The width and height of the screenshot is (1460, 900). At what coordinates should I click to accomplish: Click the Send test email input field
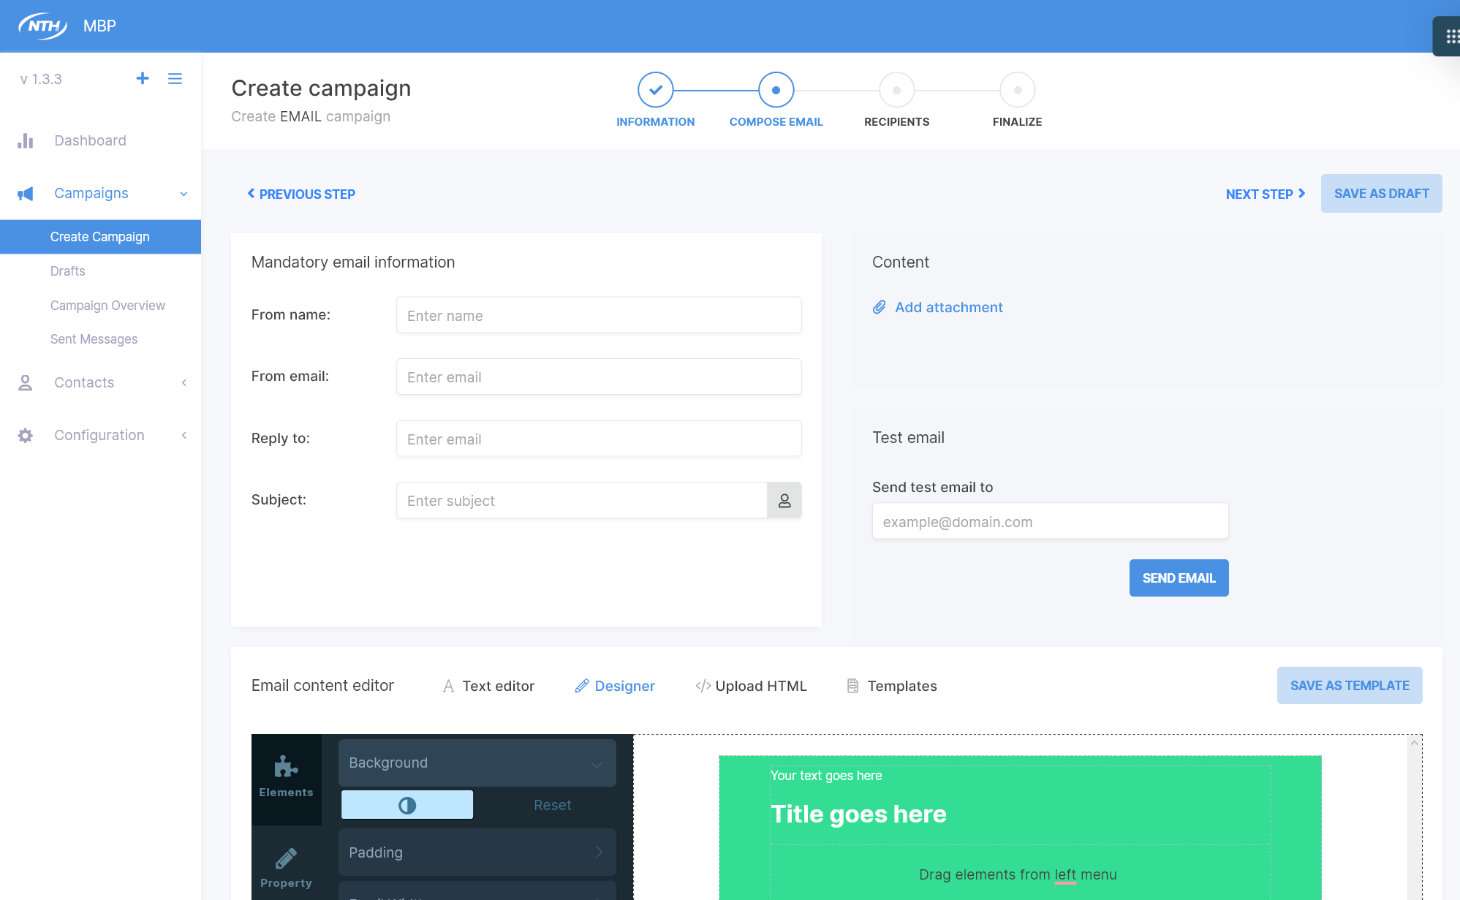(x=1050, y=521)
